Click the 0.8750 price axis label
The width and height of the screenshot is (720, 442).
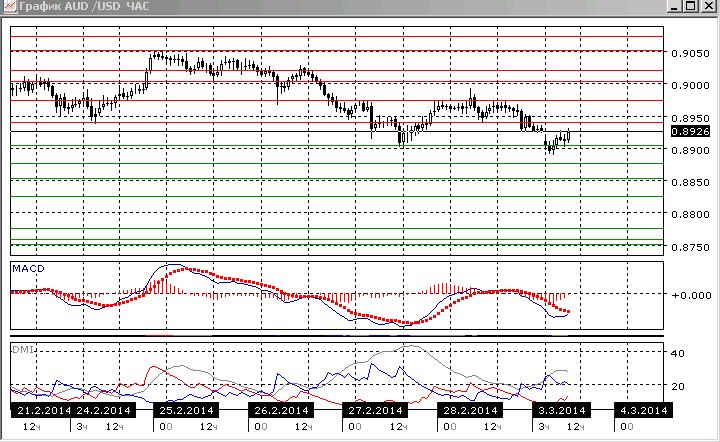[x=690, y=247]
